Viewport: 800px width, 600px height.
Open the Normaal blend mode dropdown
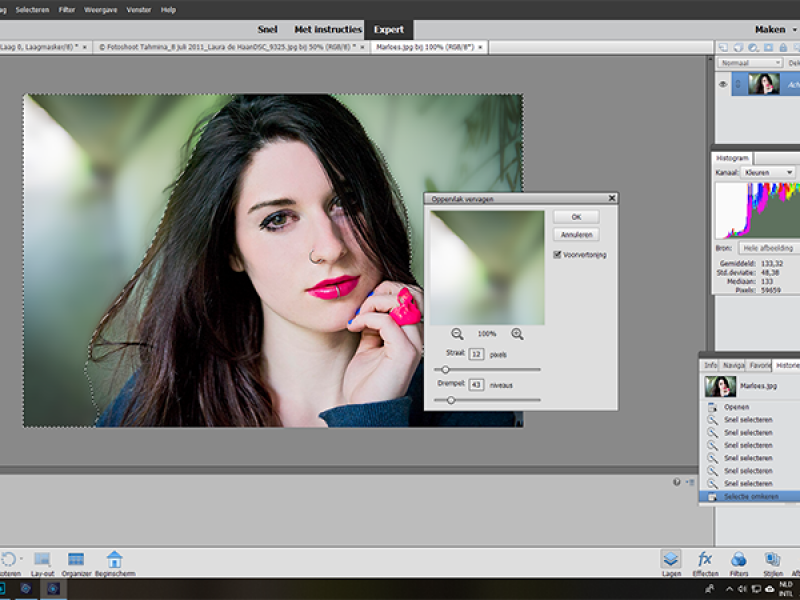[750, 62]
